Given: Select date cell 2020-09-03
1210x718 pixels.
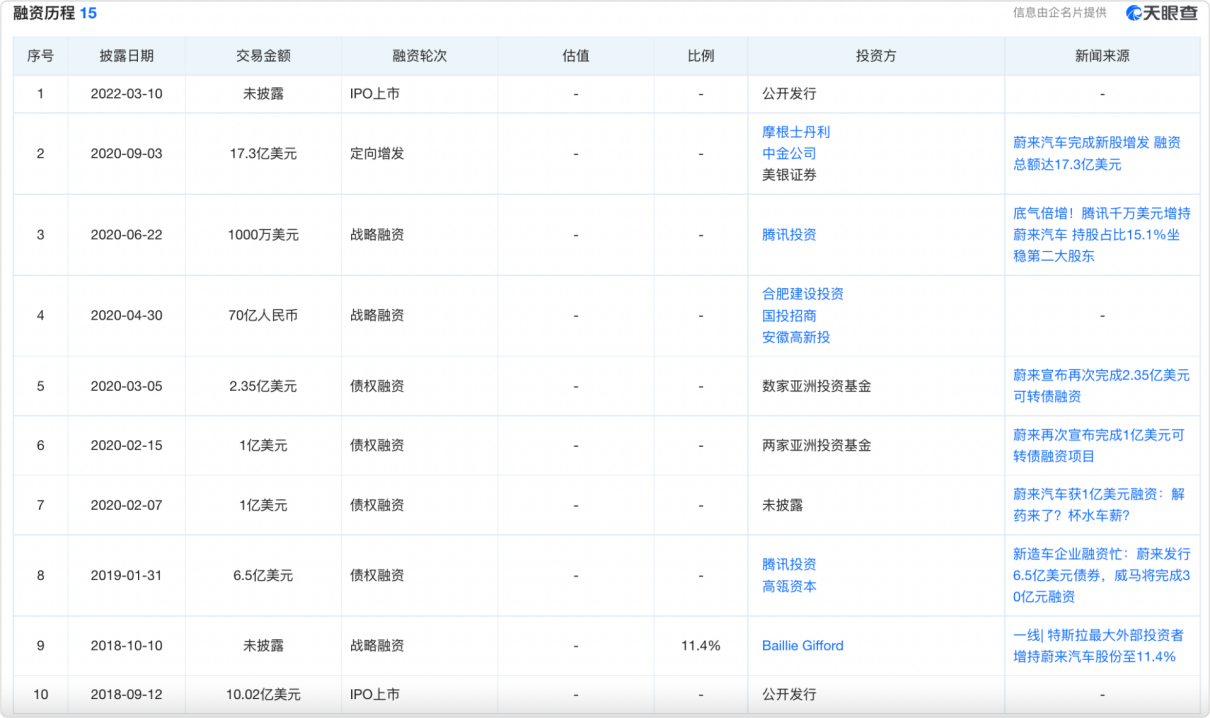Looking at the screenshot, I should point(126,154).
